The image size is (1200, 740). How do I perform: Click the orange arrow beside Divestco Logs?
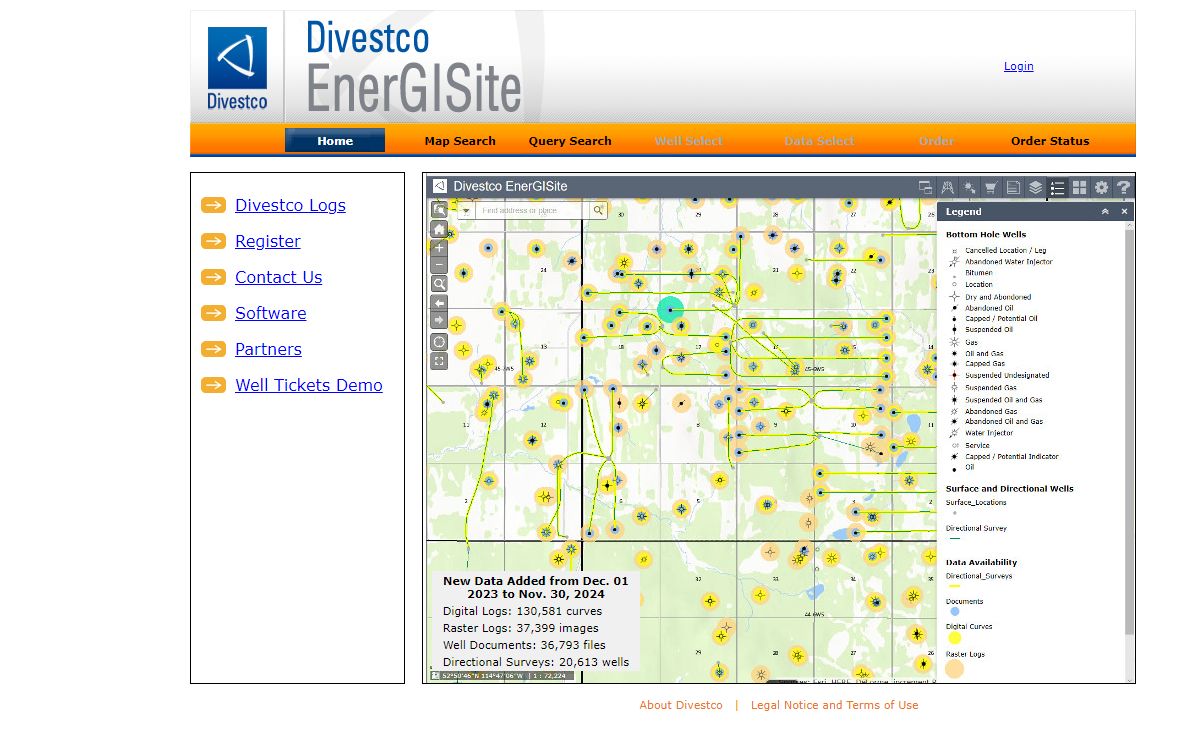pyautogui.click(x=213, y=205)
